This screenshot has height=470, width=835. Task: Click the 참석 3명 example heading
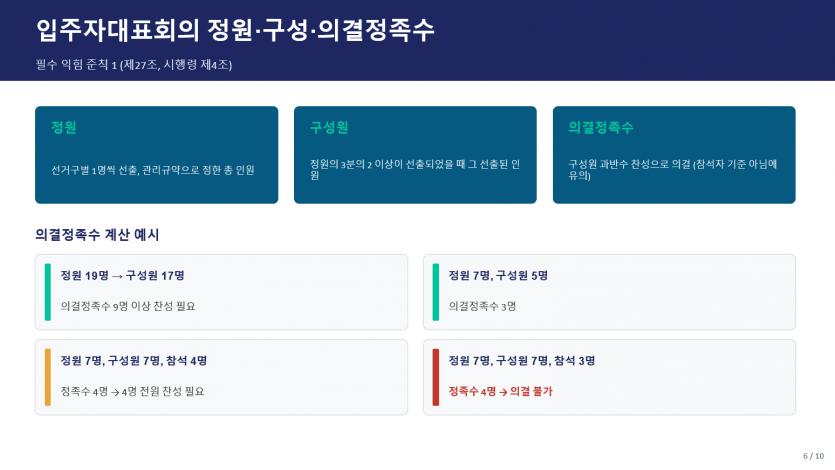522,361
